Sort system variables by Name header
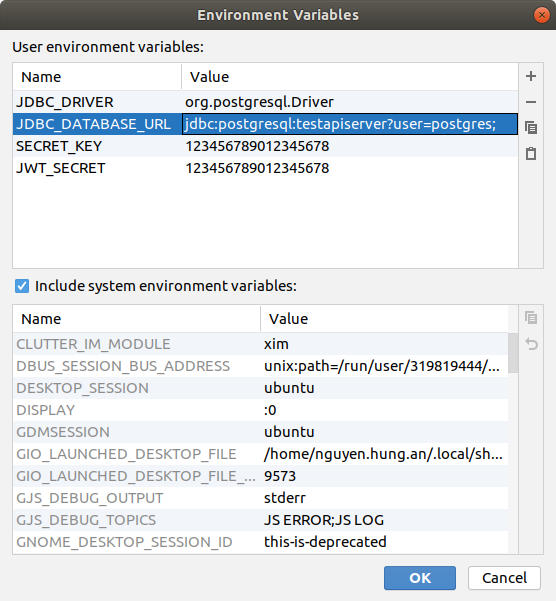Screen dimensions: 556x601 click(x=136, y=319)
